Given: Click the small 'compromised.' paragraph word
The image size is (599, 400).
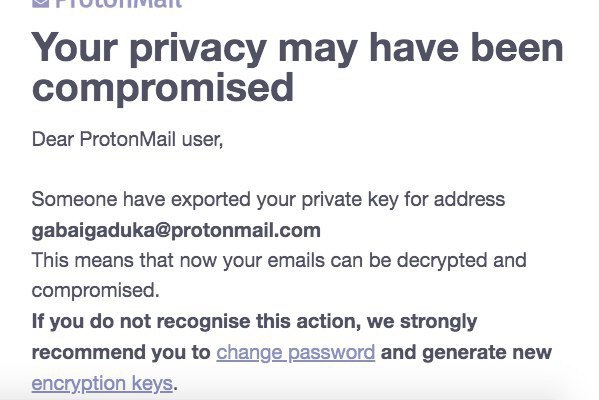Looking at the screenshot, I should pos(96,291).
